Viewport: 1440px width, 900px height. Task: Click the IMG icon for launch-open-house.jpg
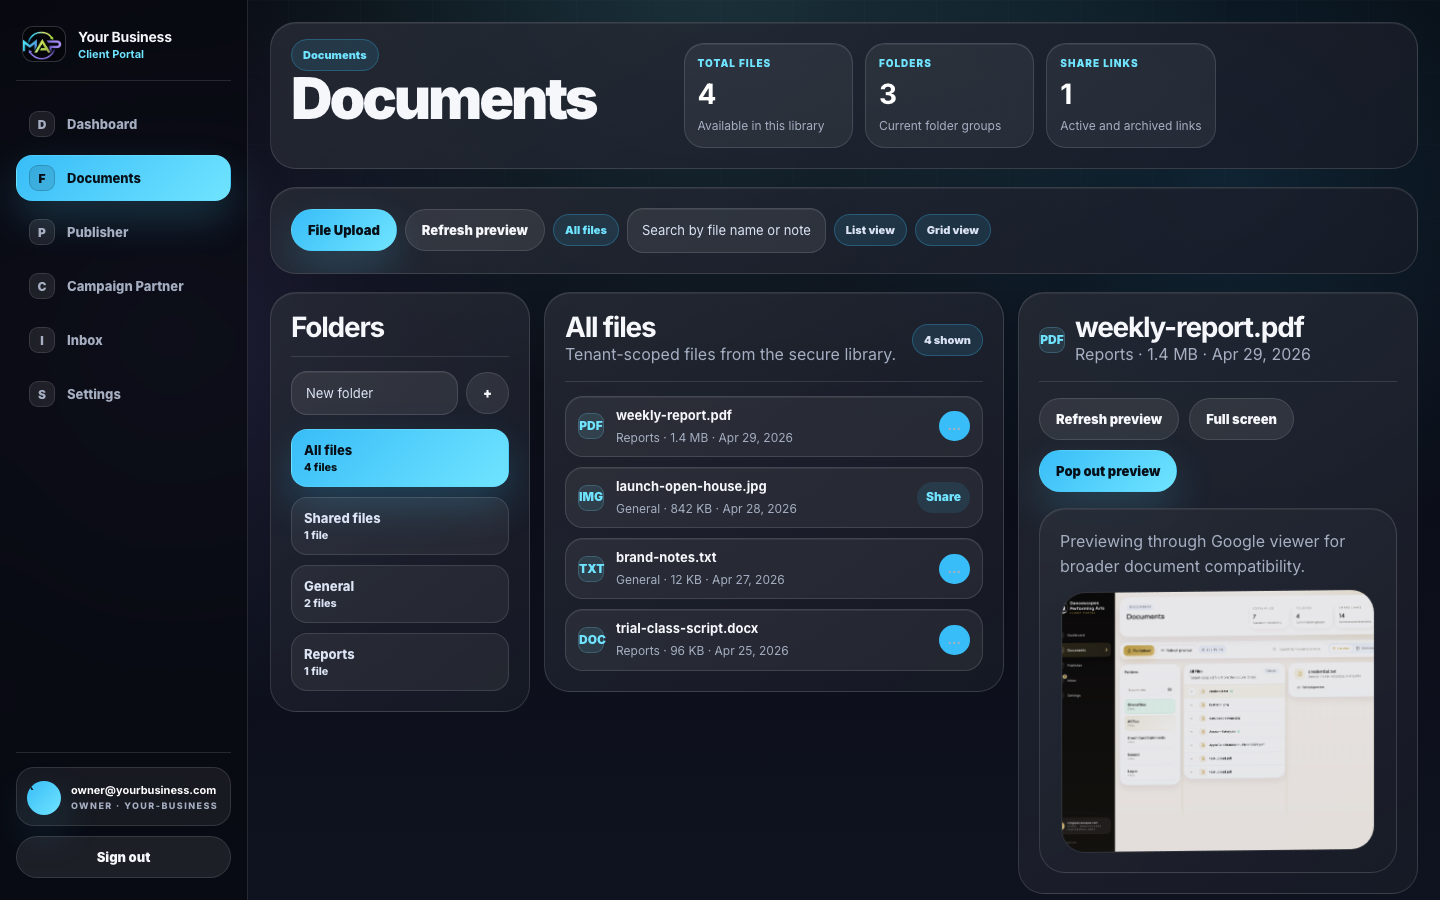tap(590, 497)
